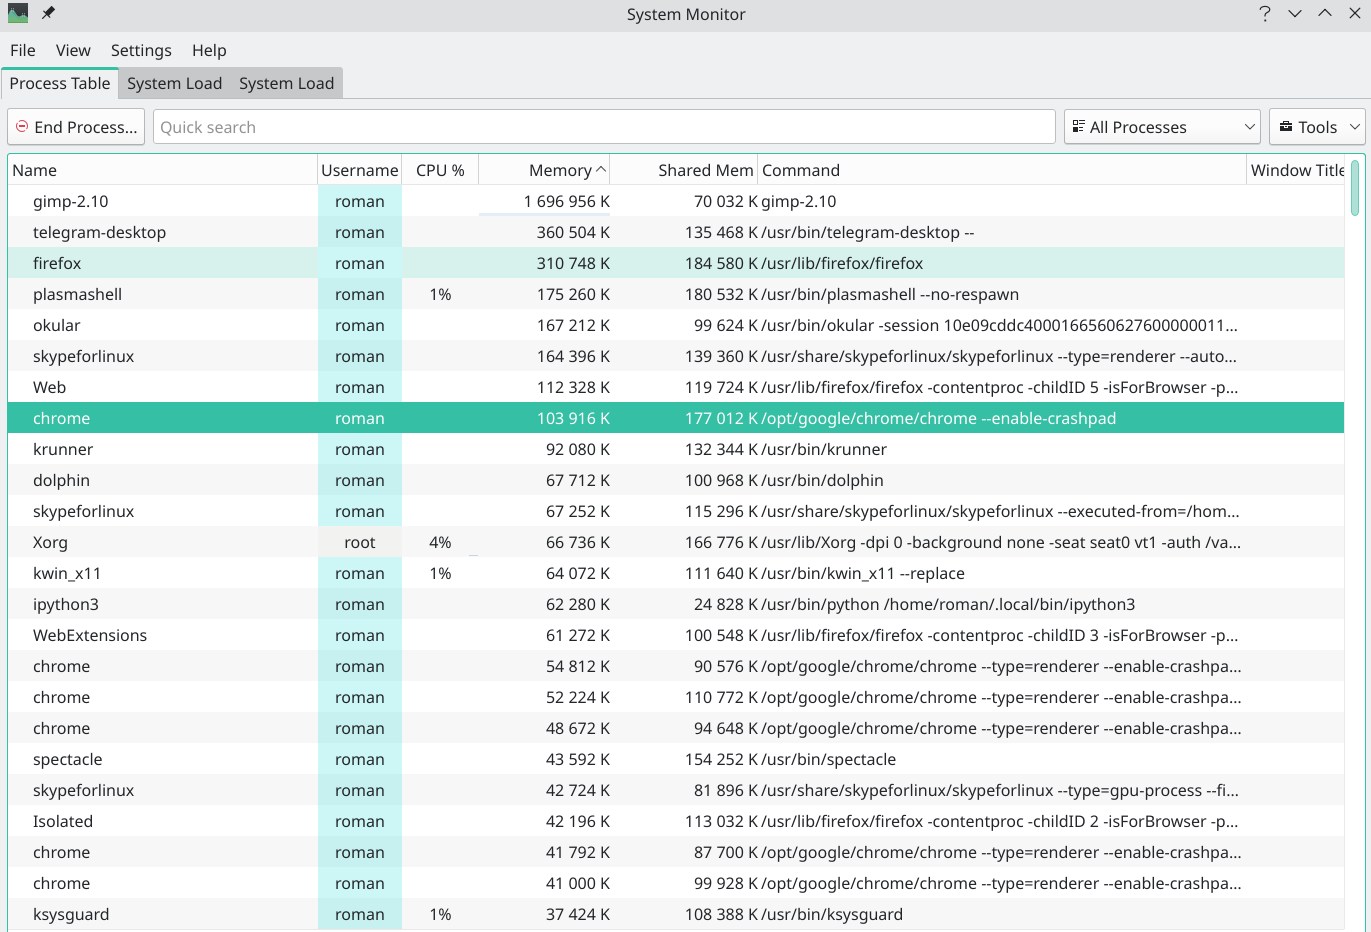This screenshot has width=1371, height=932.
Task: Minimize window using title bar down chevron
Action: (1295, 14)
